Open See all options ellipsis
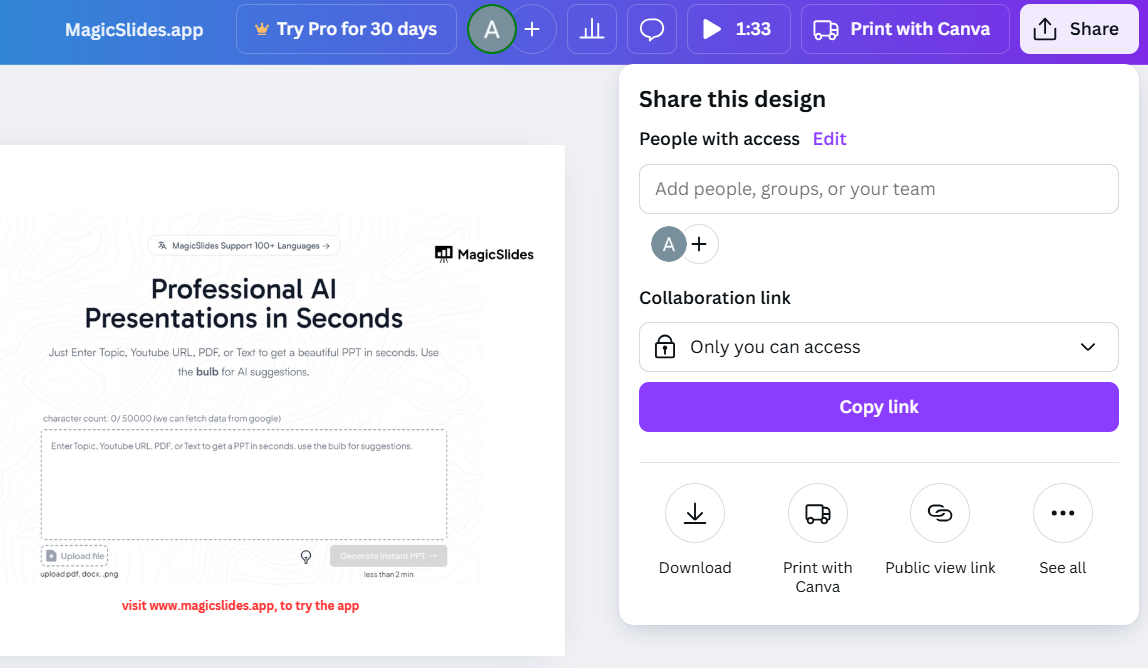 (1062, 513)
